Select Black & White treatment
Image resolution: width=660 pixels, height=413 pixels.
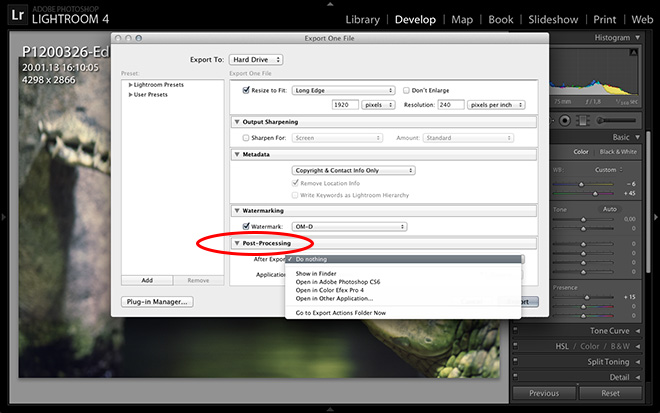click(x=618, y=152)
